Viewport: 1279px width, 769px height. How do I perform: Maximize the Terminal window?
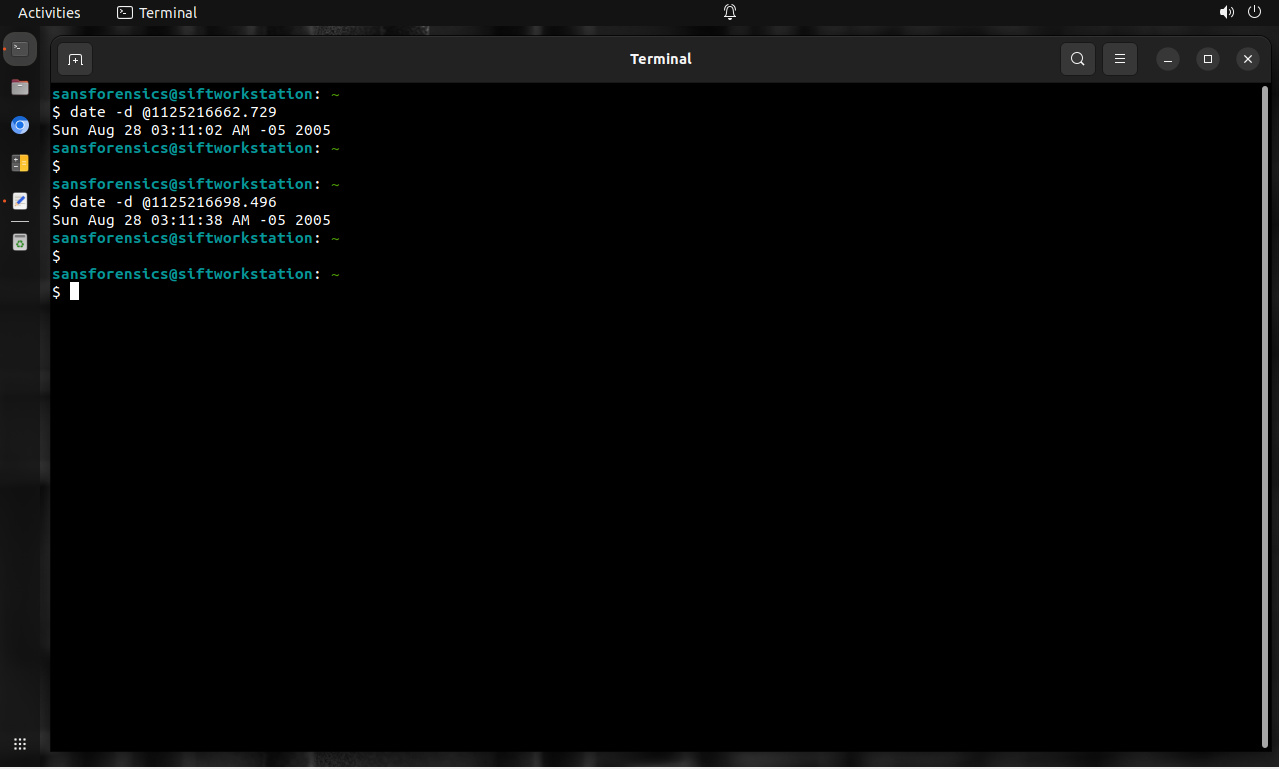[x=1208, y=59]
